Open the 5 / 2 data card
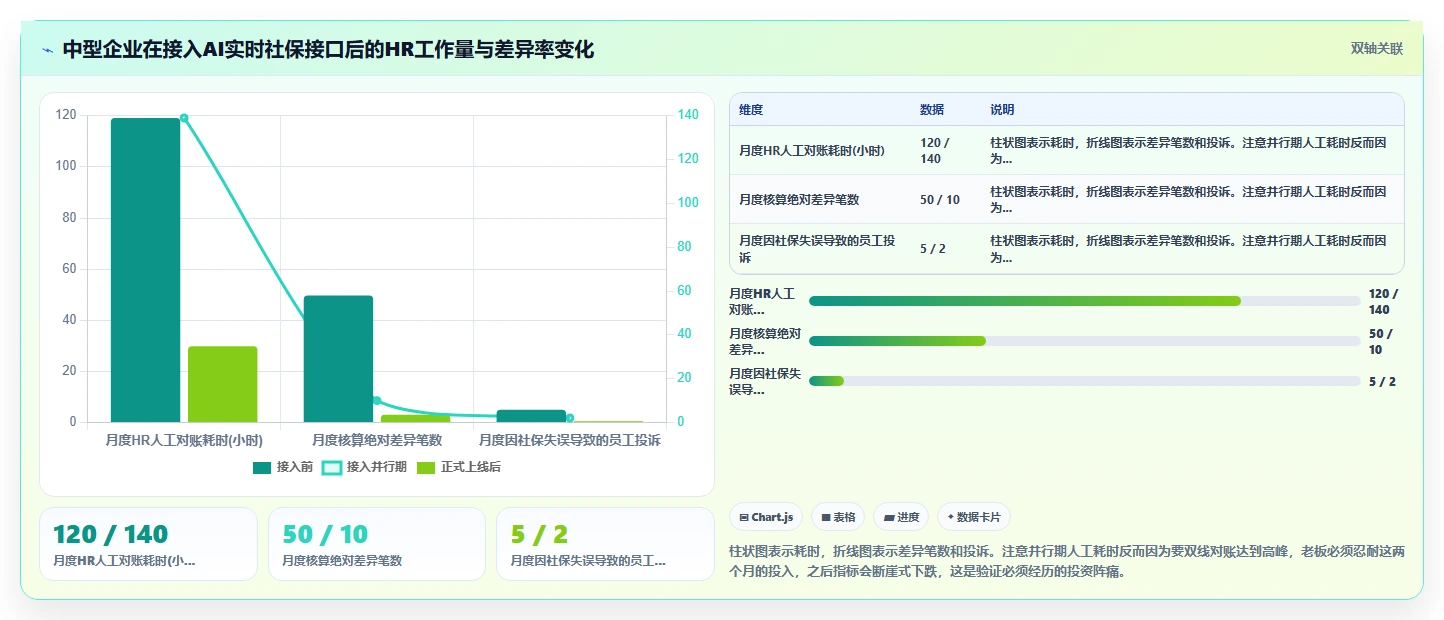 605,544
